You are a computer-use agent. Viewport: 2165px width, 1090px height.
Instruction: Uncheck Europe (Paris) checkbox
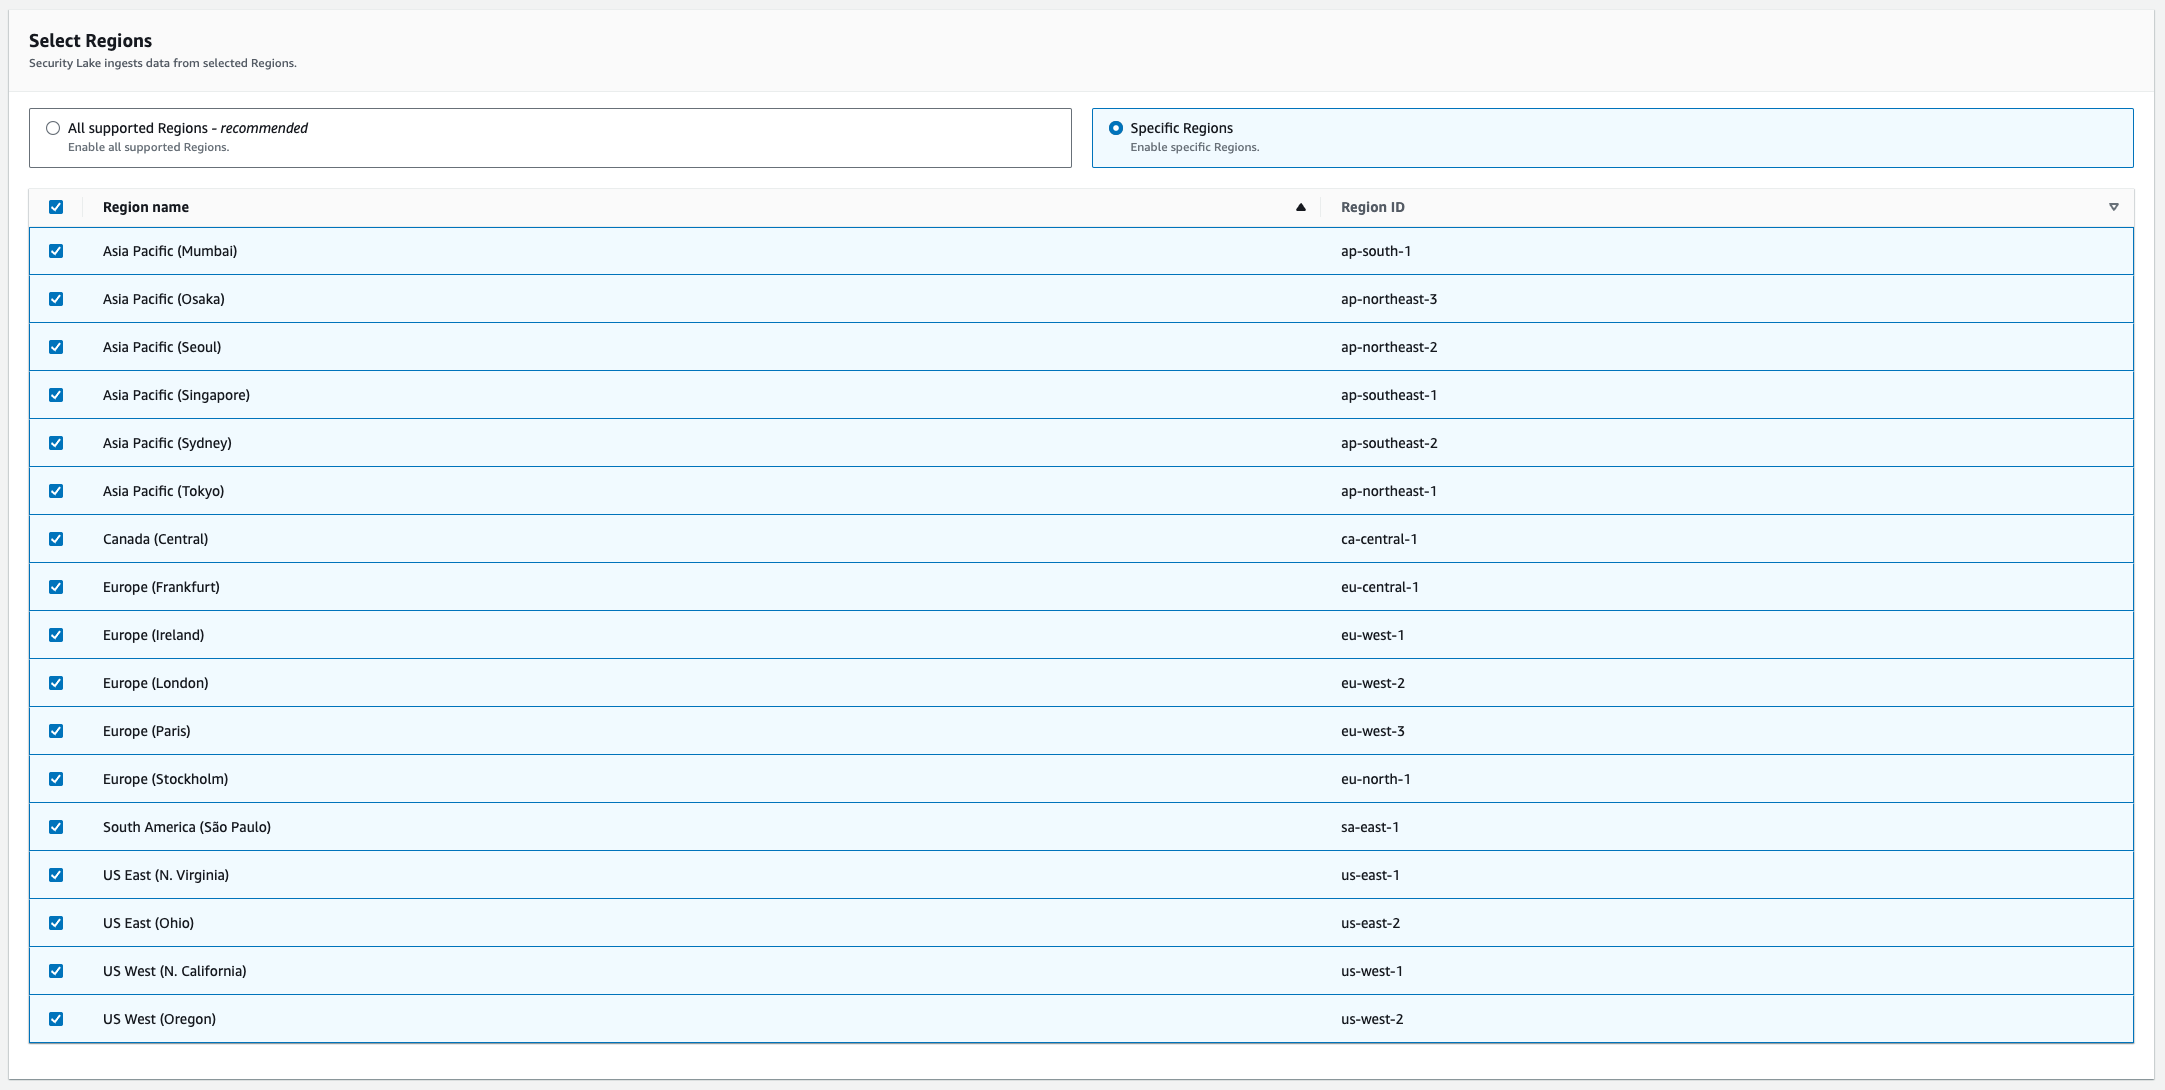pos(56,731)
